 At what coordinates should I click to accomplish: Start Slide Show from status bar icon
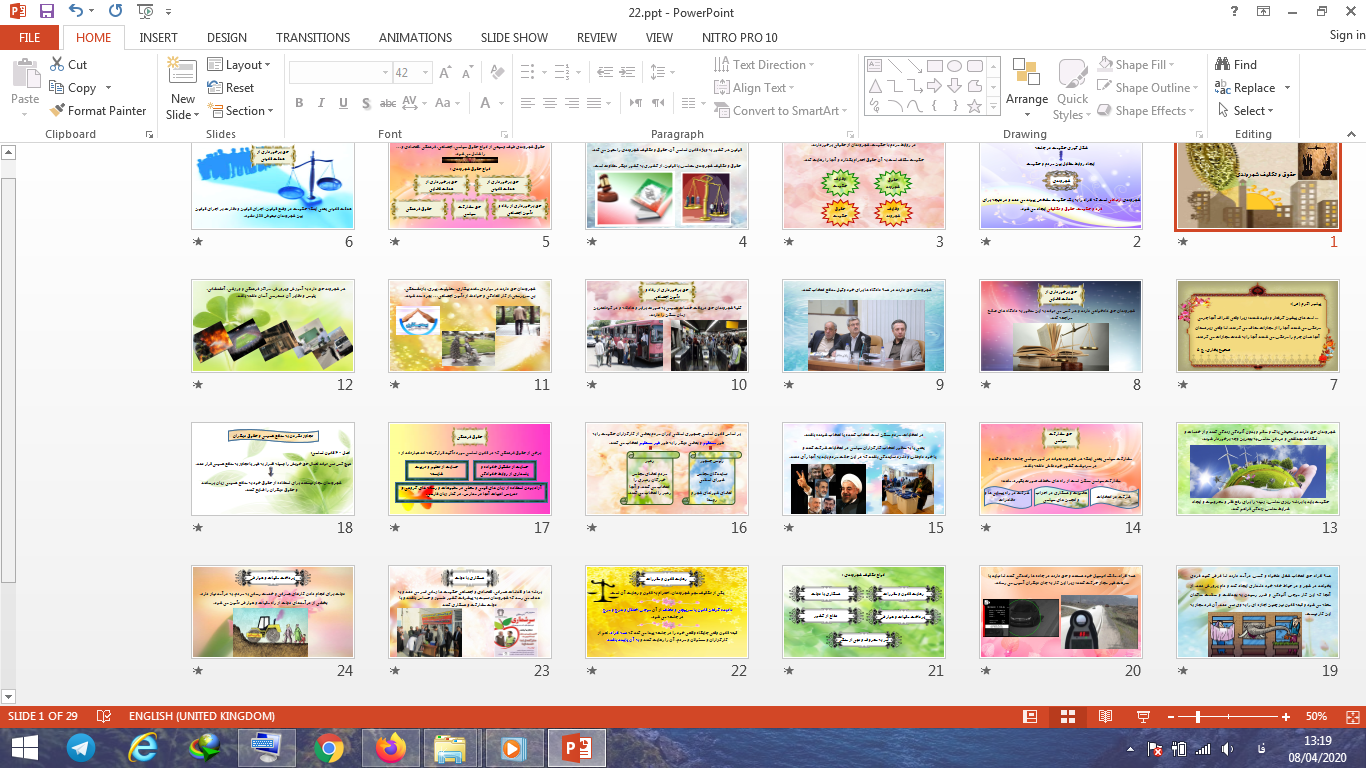[x=1142, y=717]
